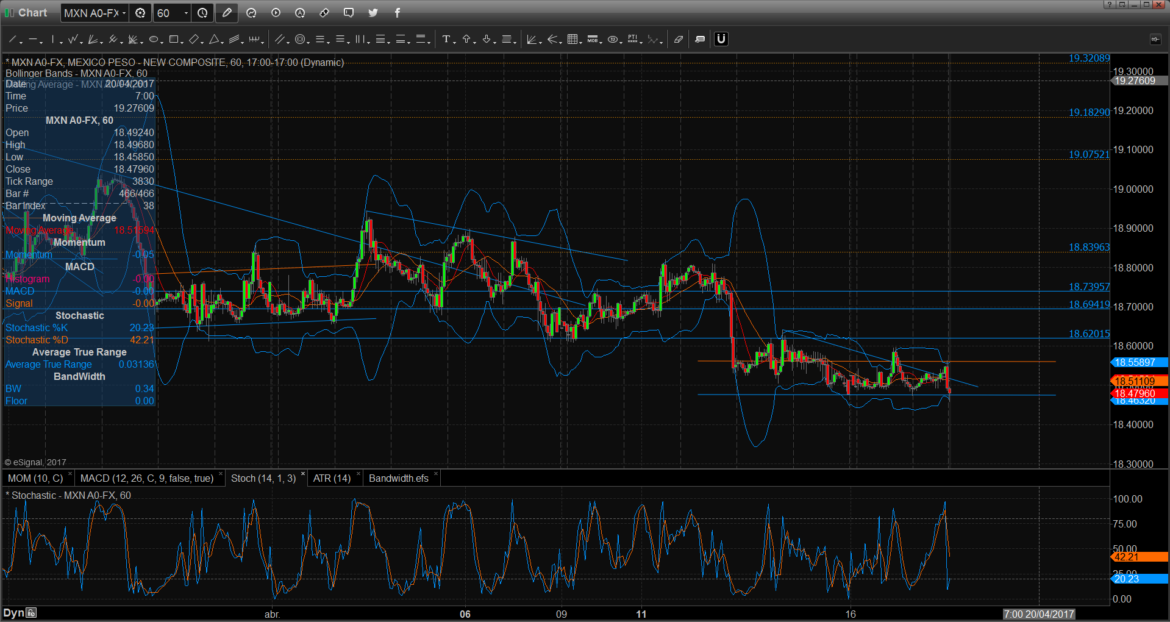Switch to the MOM (10, C) tab
Image resolution: width=1170 pixels, height=622 pixels.
tap(34, 478)
